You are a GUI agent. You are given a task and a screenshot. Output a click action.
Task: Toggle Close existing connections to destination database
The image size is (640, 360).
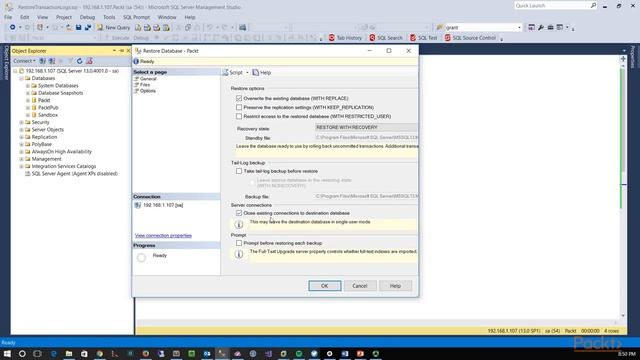[239, 213]
